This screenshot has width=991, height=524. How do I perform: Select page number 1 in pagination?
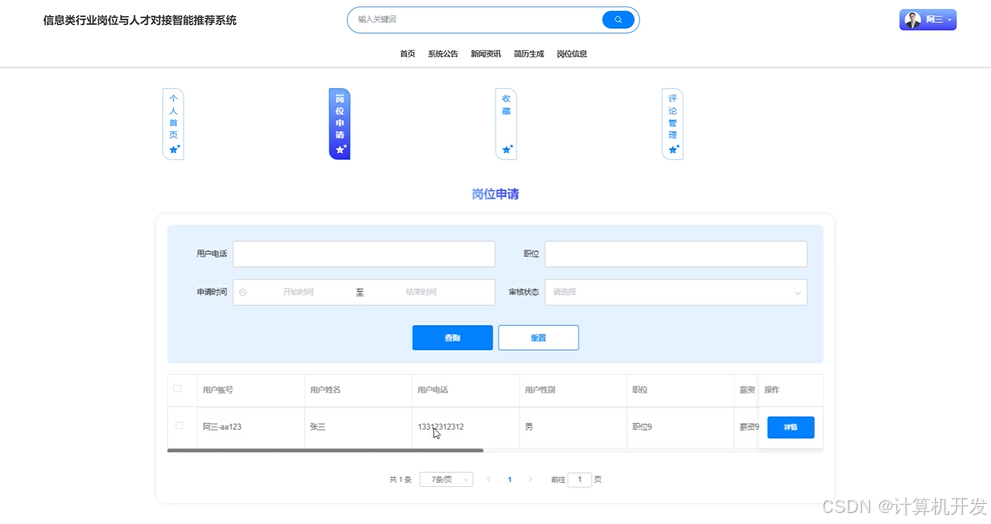point(509,480)
